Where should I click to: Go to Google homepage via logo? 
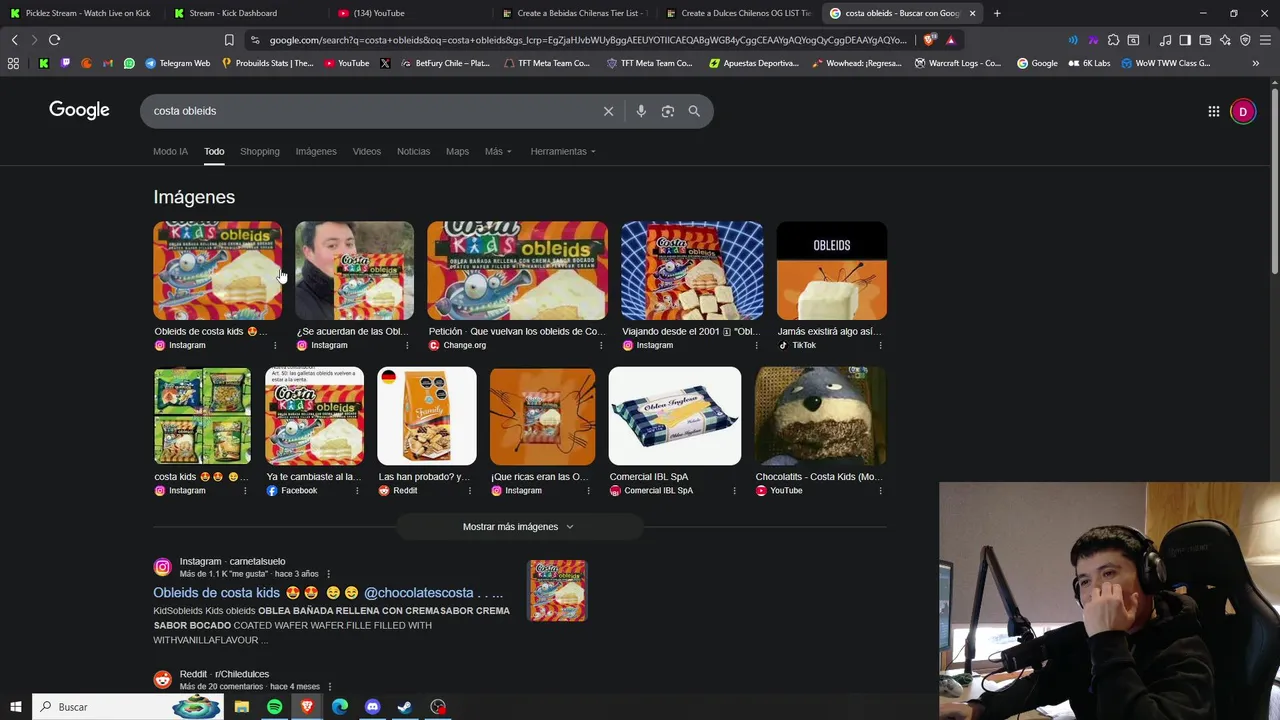(79, 110)
